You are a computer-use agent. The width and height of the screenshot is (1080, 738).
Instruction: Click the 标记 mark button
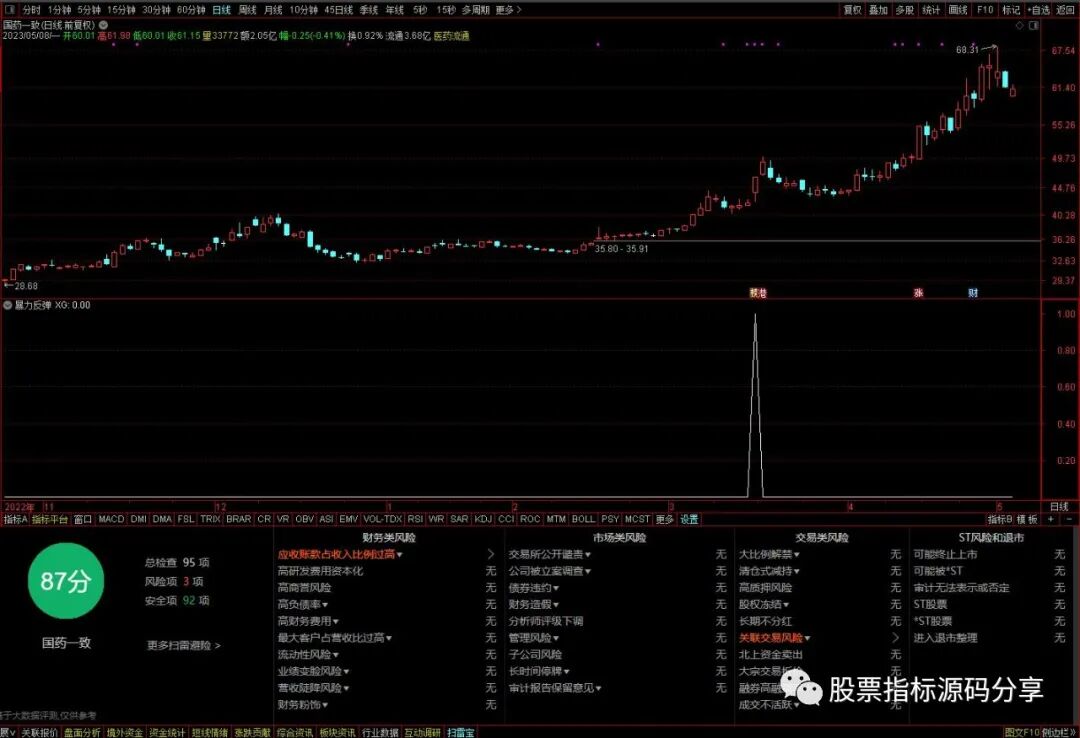click(1011, 10)
